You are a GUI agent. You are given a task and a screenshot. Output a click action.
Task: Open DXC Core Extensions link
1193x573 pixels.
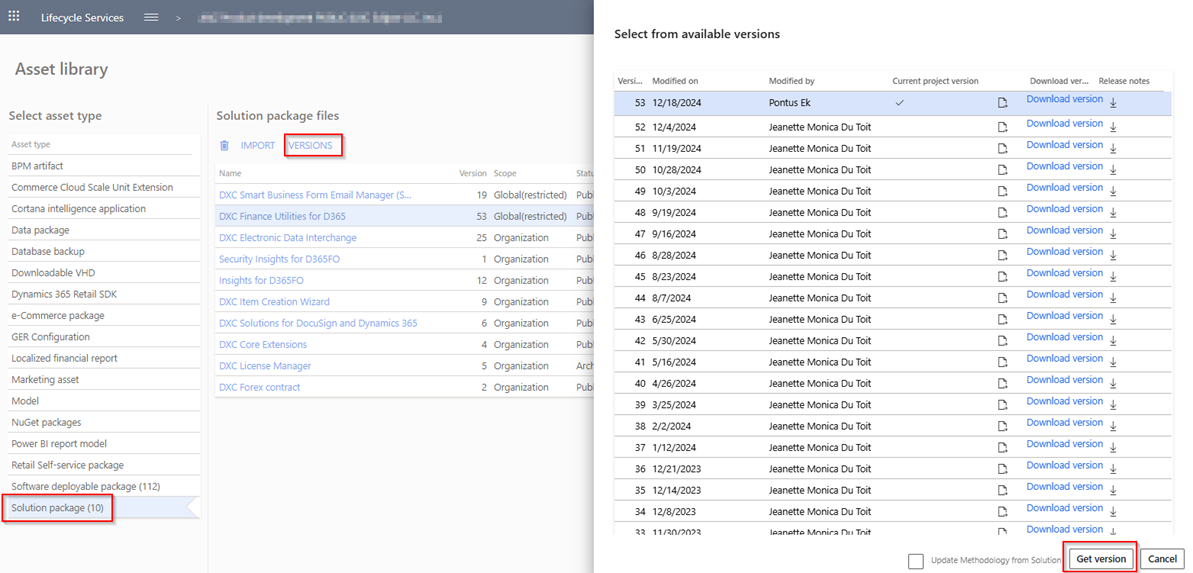[263, 345]
